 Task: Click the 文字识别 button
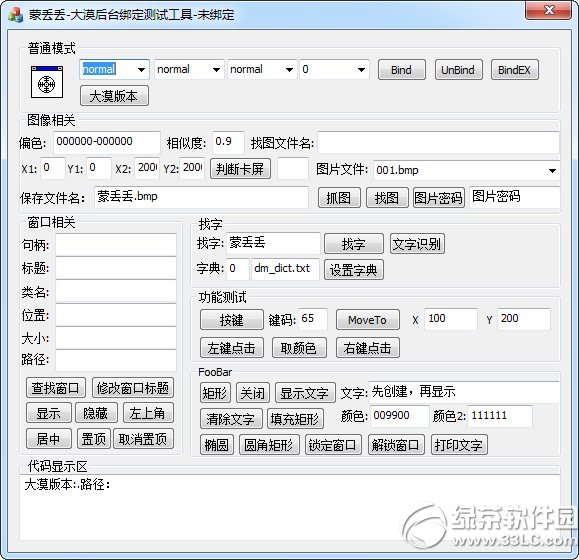coord(417,244)
